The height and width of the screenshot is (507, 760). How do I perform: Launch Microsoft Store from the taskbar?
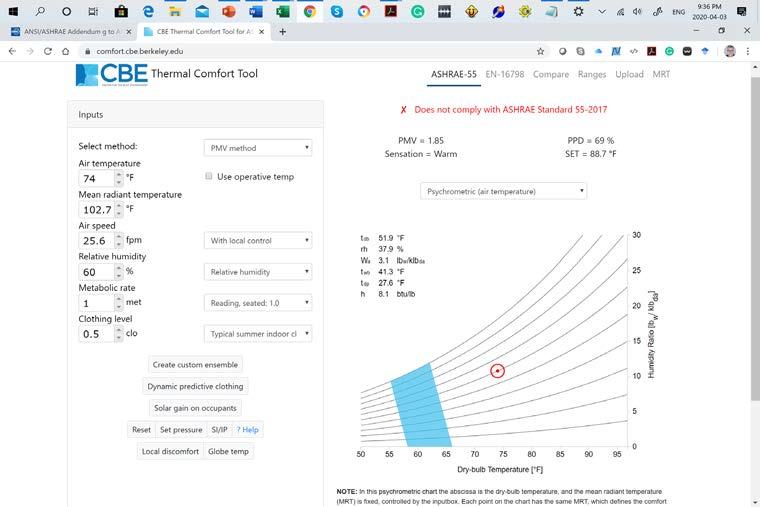(x=121, y=11)
